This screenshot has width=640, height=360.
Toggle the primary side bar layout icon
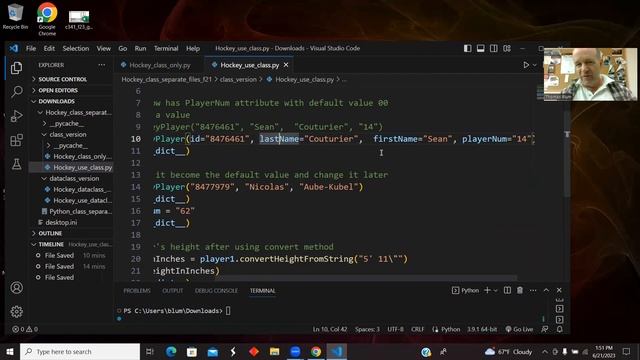pyautogui.click(x=468, y=48)
